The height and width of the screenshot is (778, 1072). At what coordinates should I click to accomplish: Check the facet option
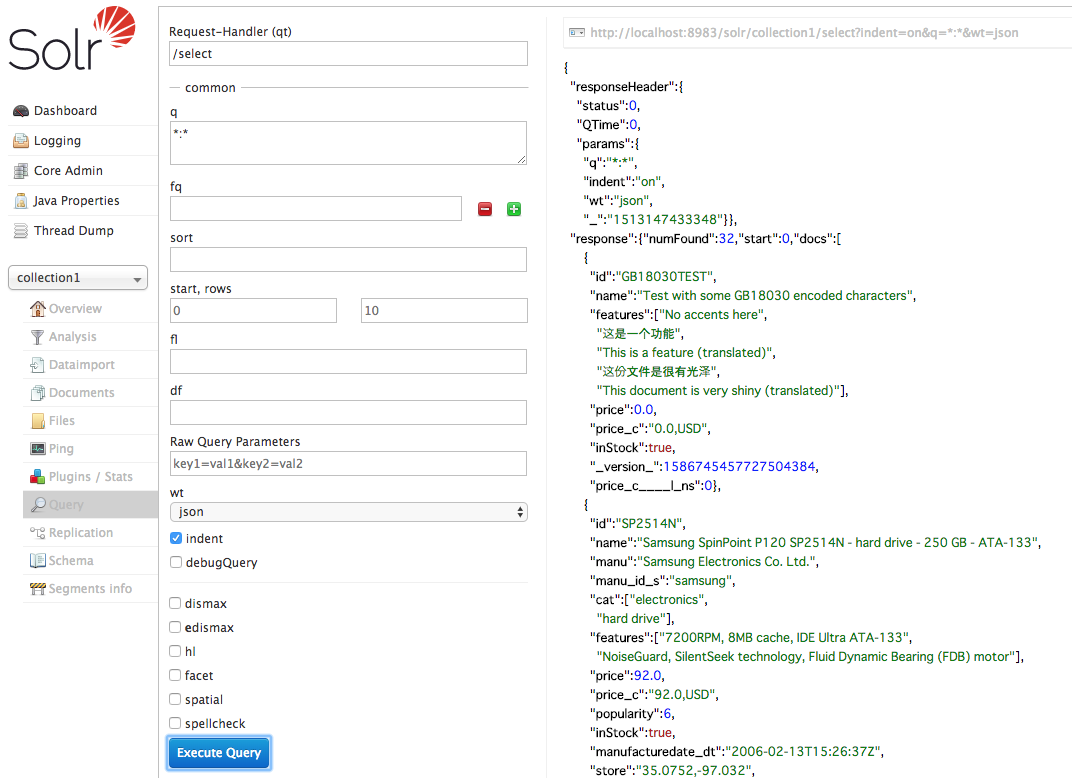[x=176, y=675]
